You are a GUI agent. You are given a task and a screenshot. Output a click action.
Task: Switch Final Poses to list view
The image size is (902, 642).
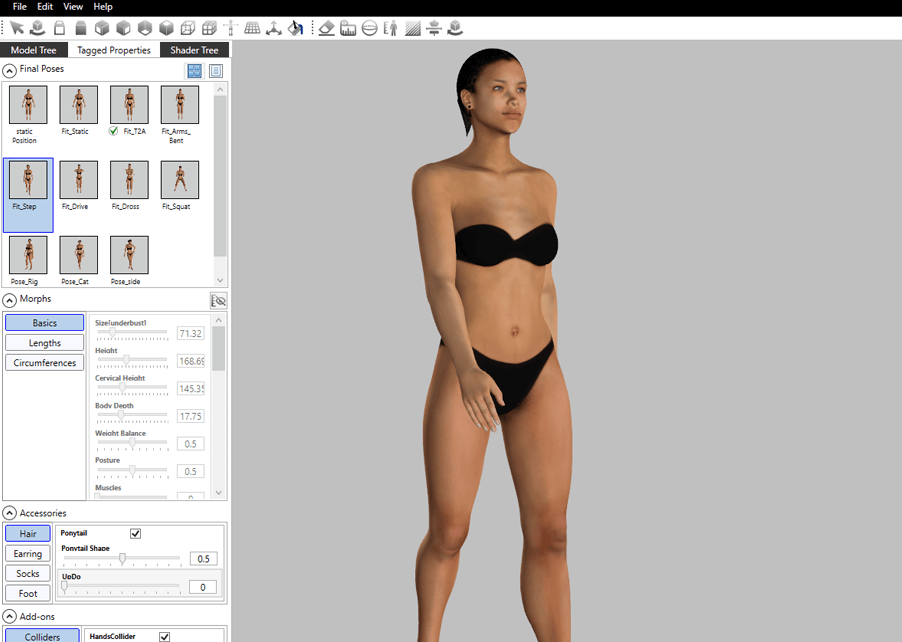(x=216, y=71)
